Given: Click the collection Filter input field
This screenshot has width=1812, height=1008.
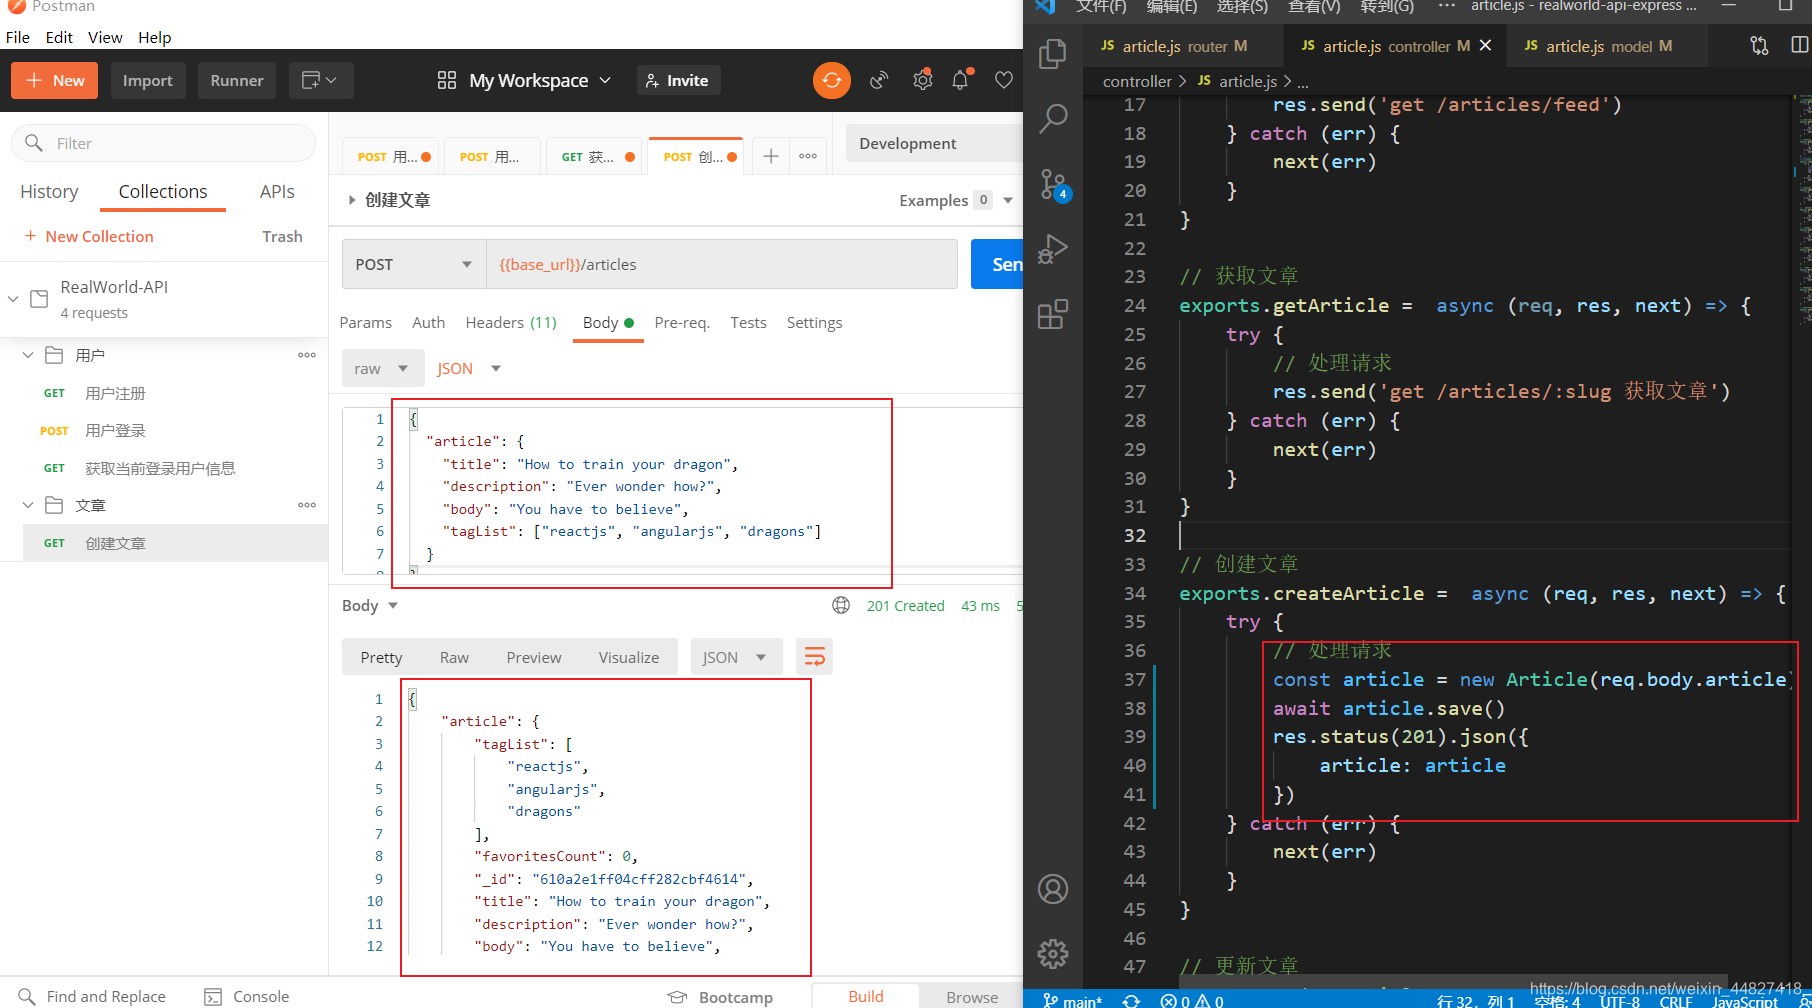Looking at the screenshot, I should coord(164,143).
